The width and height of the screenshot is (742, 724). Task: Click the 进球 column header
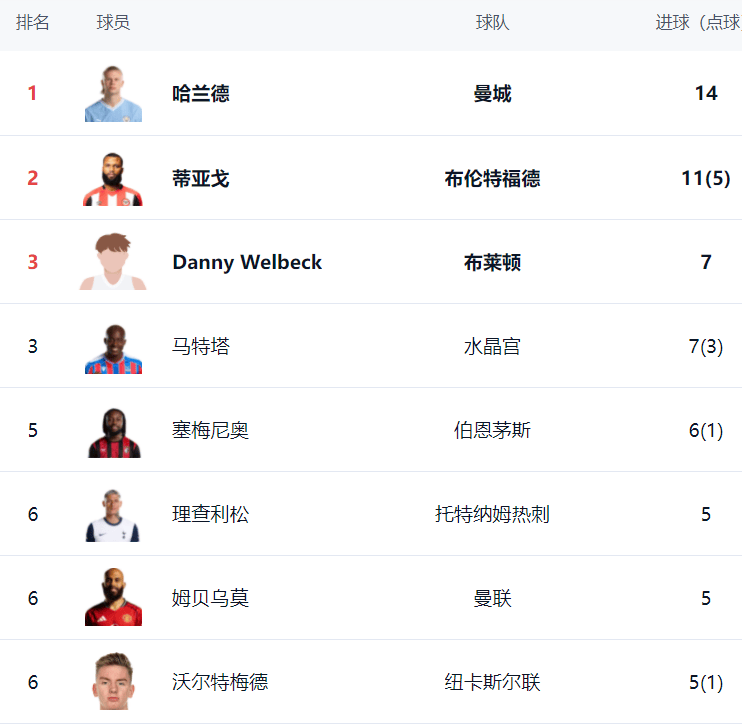point(697,23)
